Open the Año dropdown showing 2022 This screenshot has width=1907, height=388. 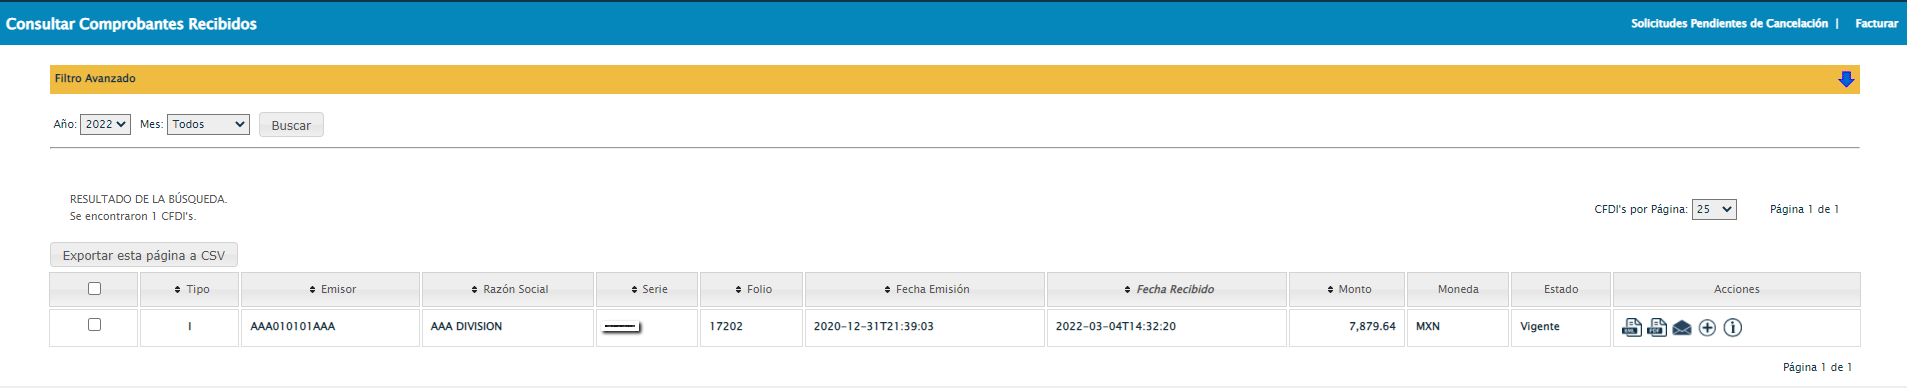105,124
